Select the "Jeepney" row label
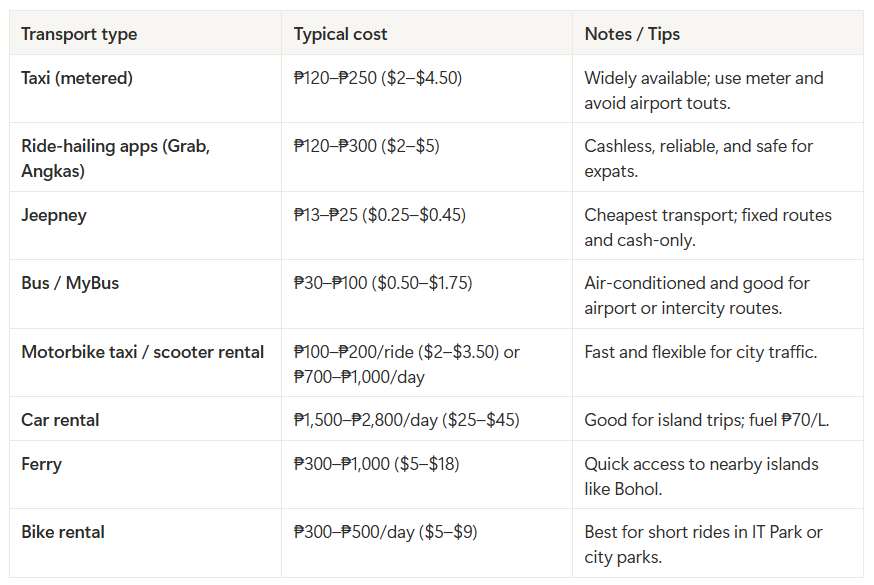The width and height of the screenshot is (874, 585). [56, 215]
